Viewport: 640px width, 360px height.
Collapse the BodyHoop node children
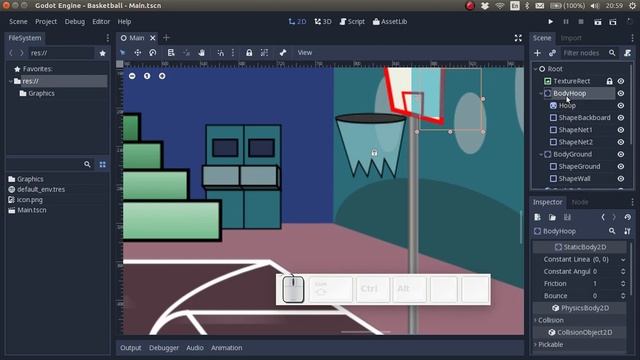click(x=541, y=93)
